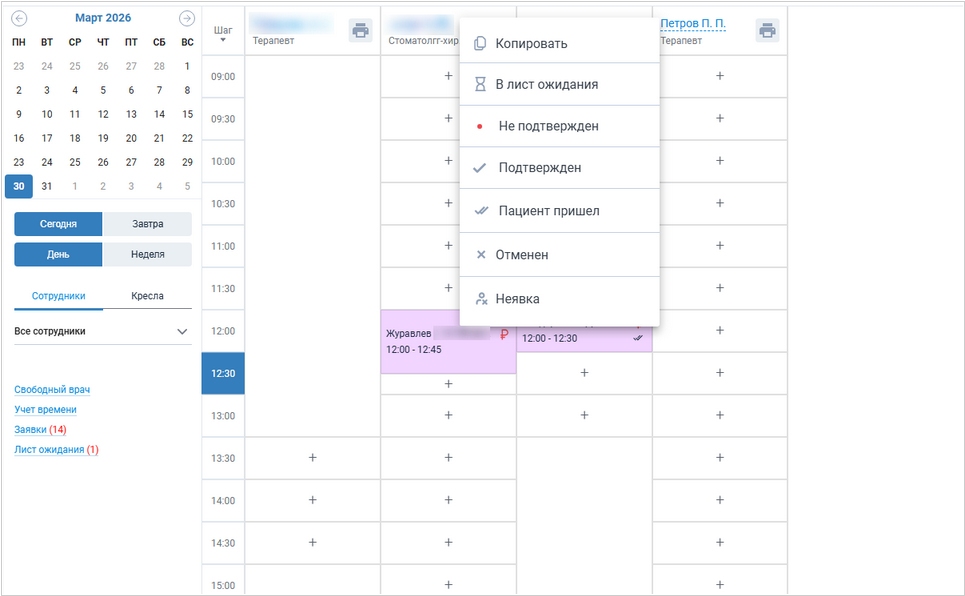Select the День view toggle

(x=58, y=254)
